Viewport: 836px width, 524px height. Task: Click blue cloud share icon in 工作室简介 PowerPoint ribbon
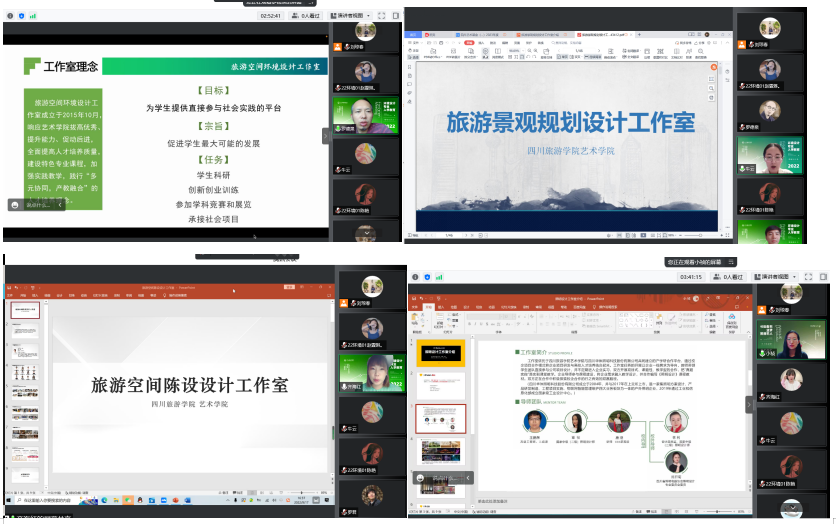click(x=732, y=317)
